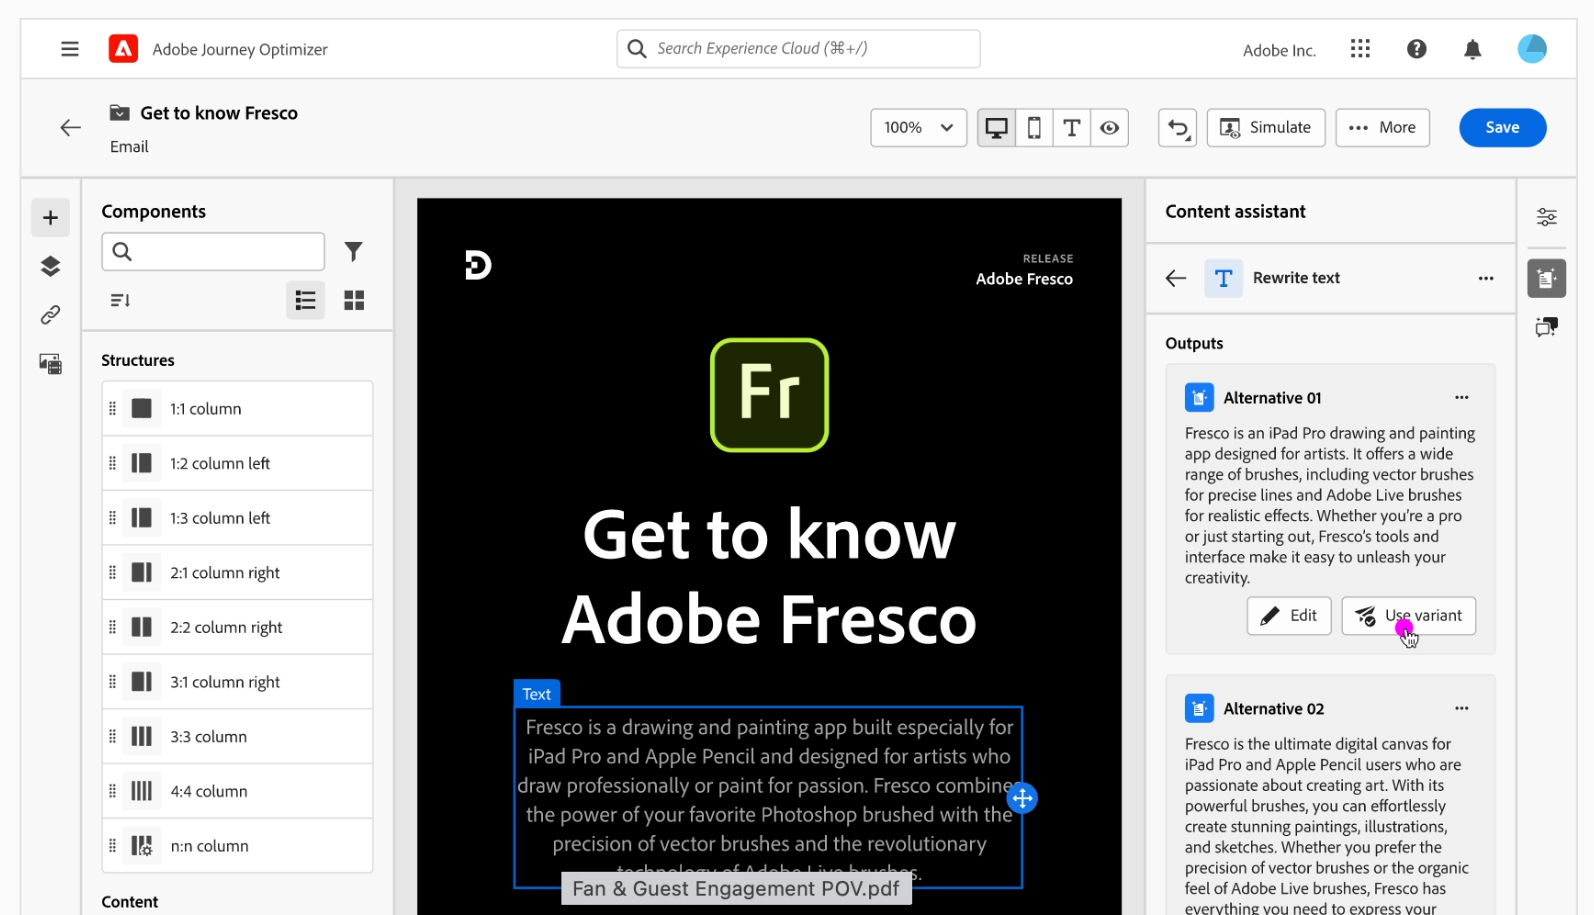Switch to plain text view

(1071, 128)
